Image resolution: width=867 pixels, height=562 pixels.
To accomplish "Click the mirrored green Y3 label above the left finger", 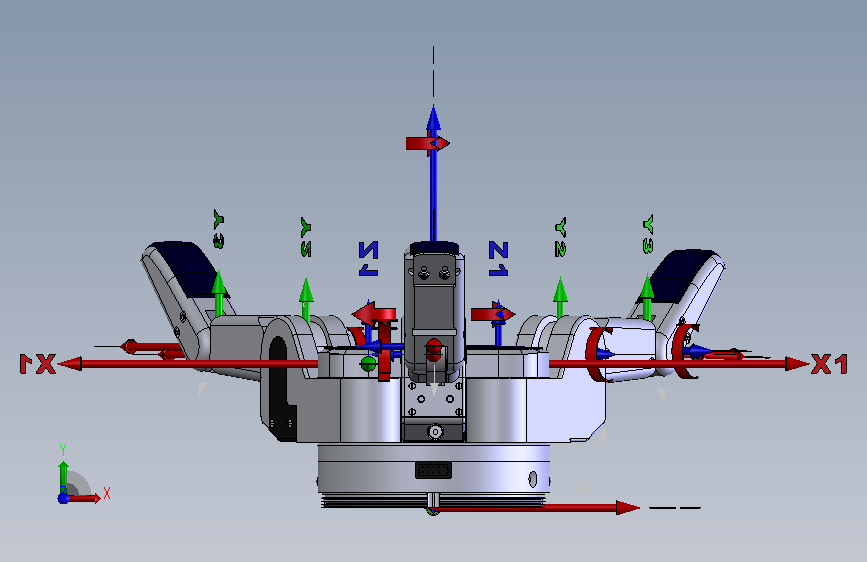I will (218, 229).
